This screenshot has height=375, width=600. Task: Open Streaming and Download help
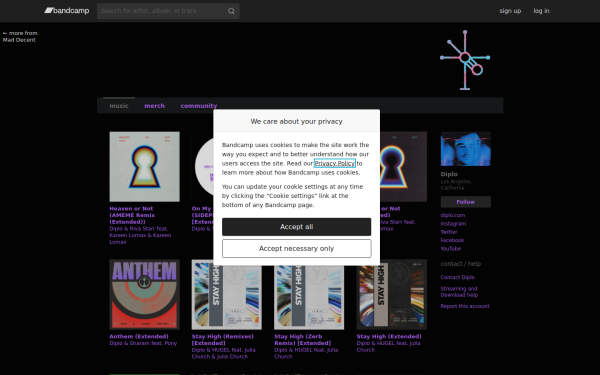click(459, 292)
